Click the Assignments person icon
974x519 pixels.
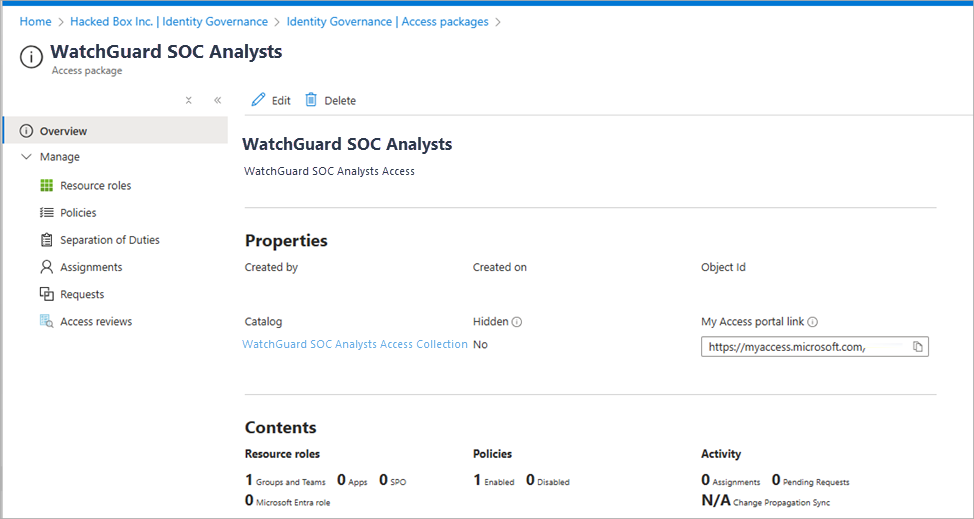click(x=46, y=267)
